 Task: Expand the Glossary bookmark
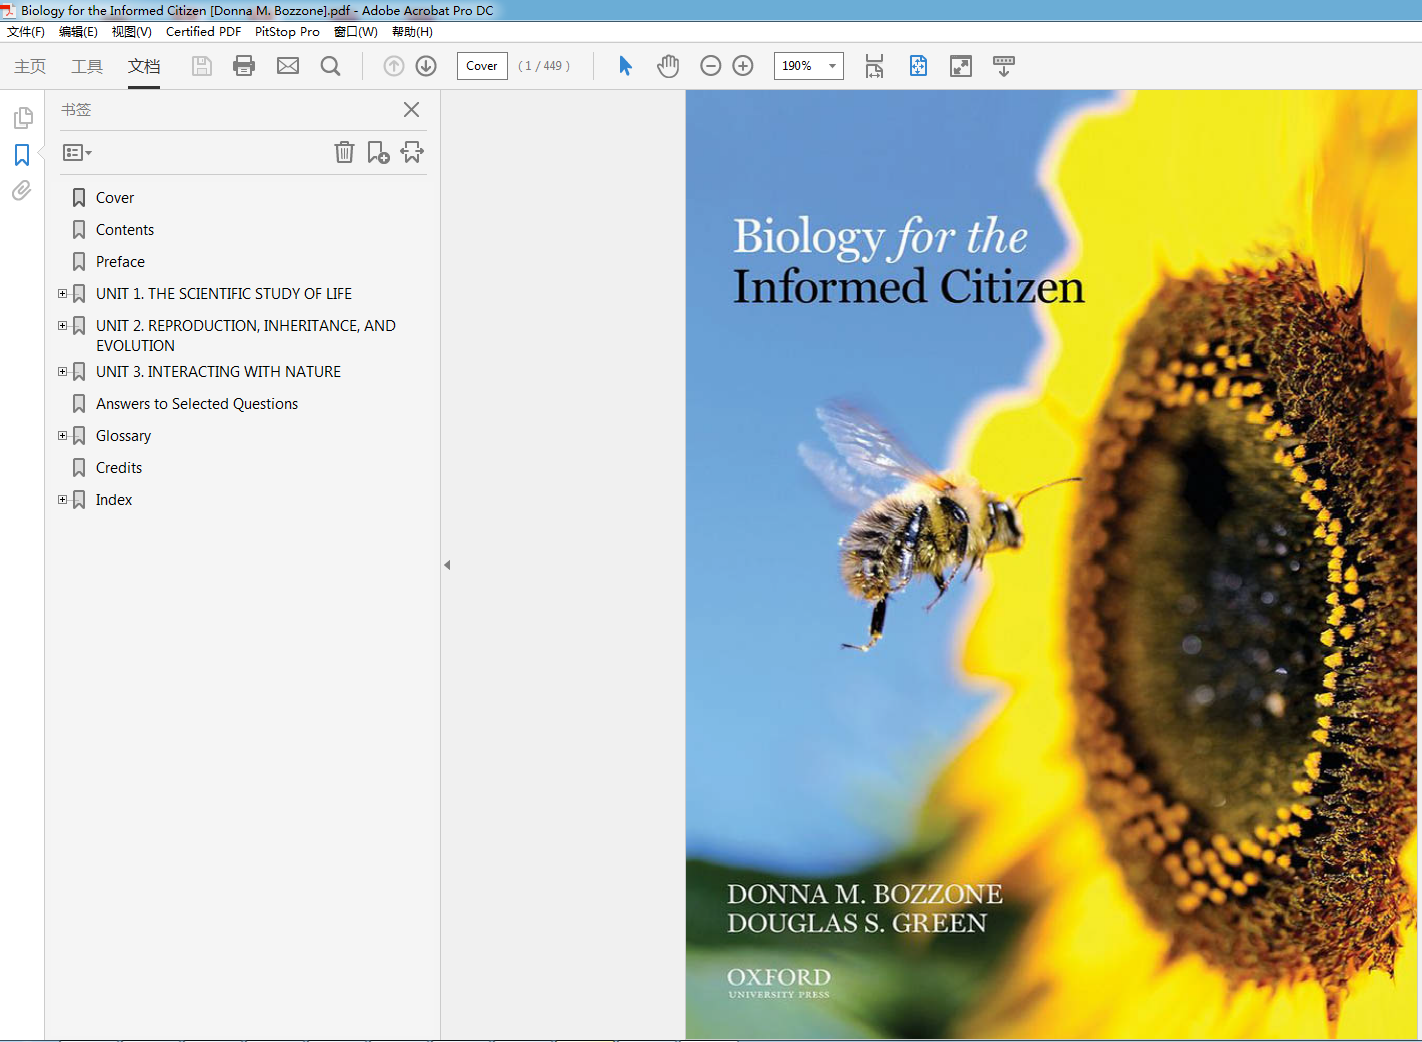[x=62, y=436]
